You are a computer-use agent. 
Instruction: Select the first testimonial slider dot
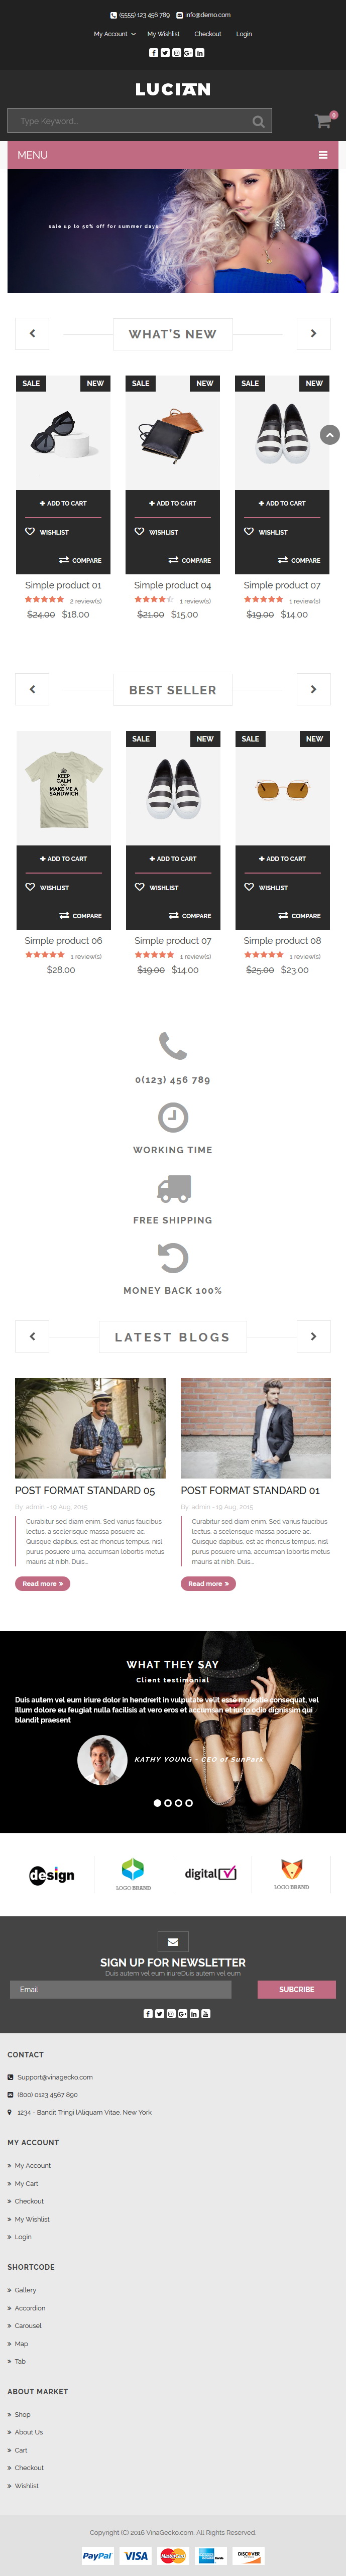coord(157,1803)
